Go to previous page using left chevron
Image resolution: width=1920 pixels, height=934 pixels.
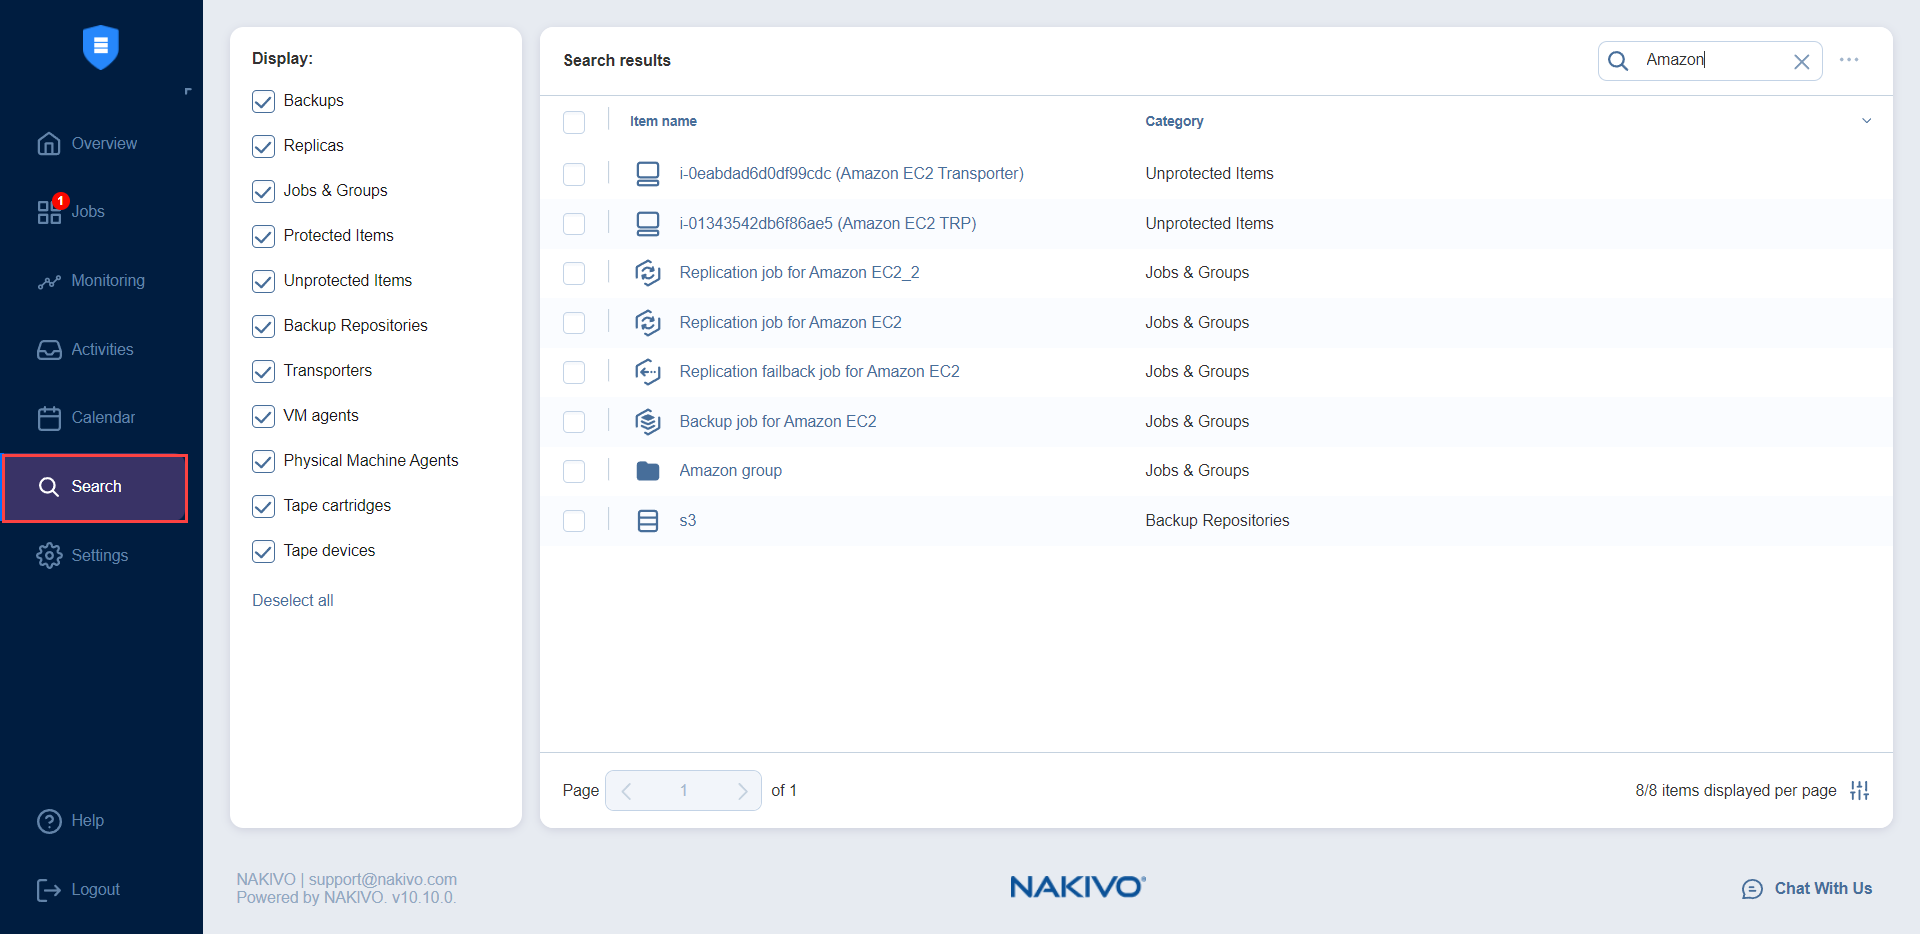[x=627, y=791]
